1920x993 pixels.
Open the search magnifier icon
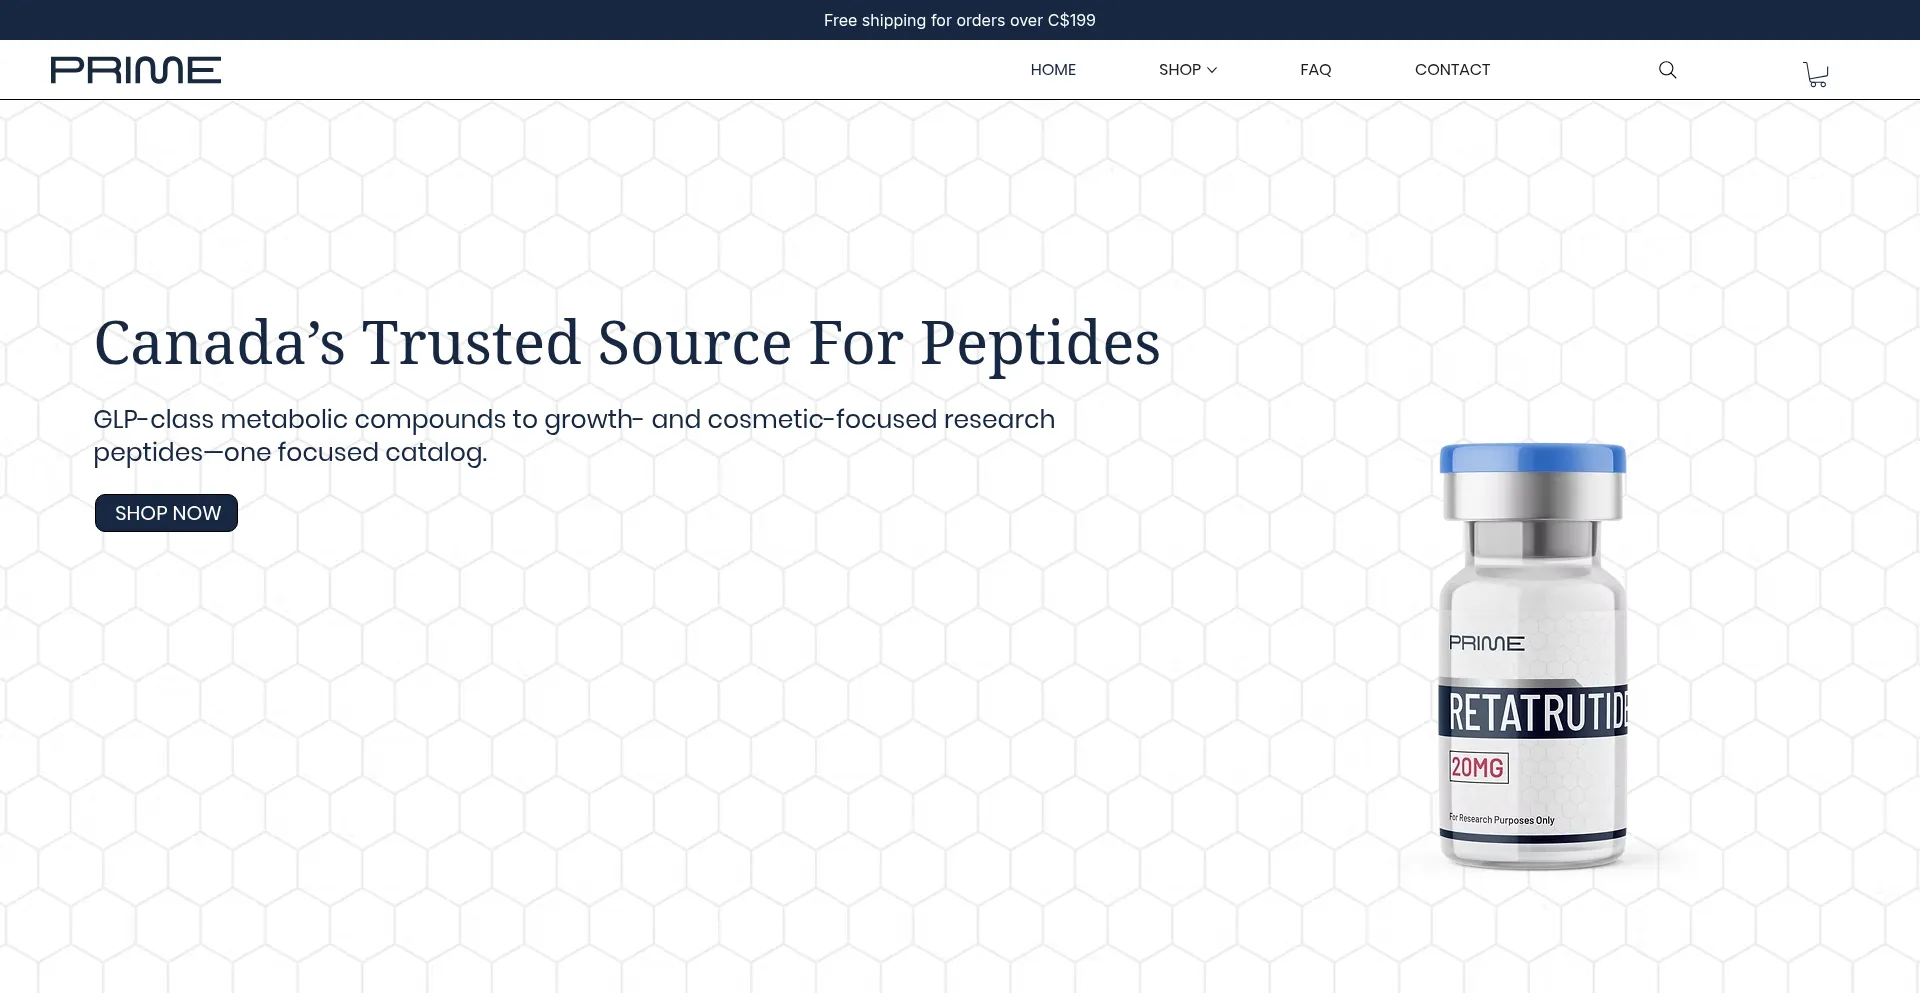coord(1667,69)
